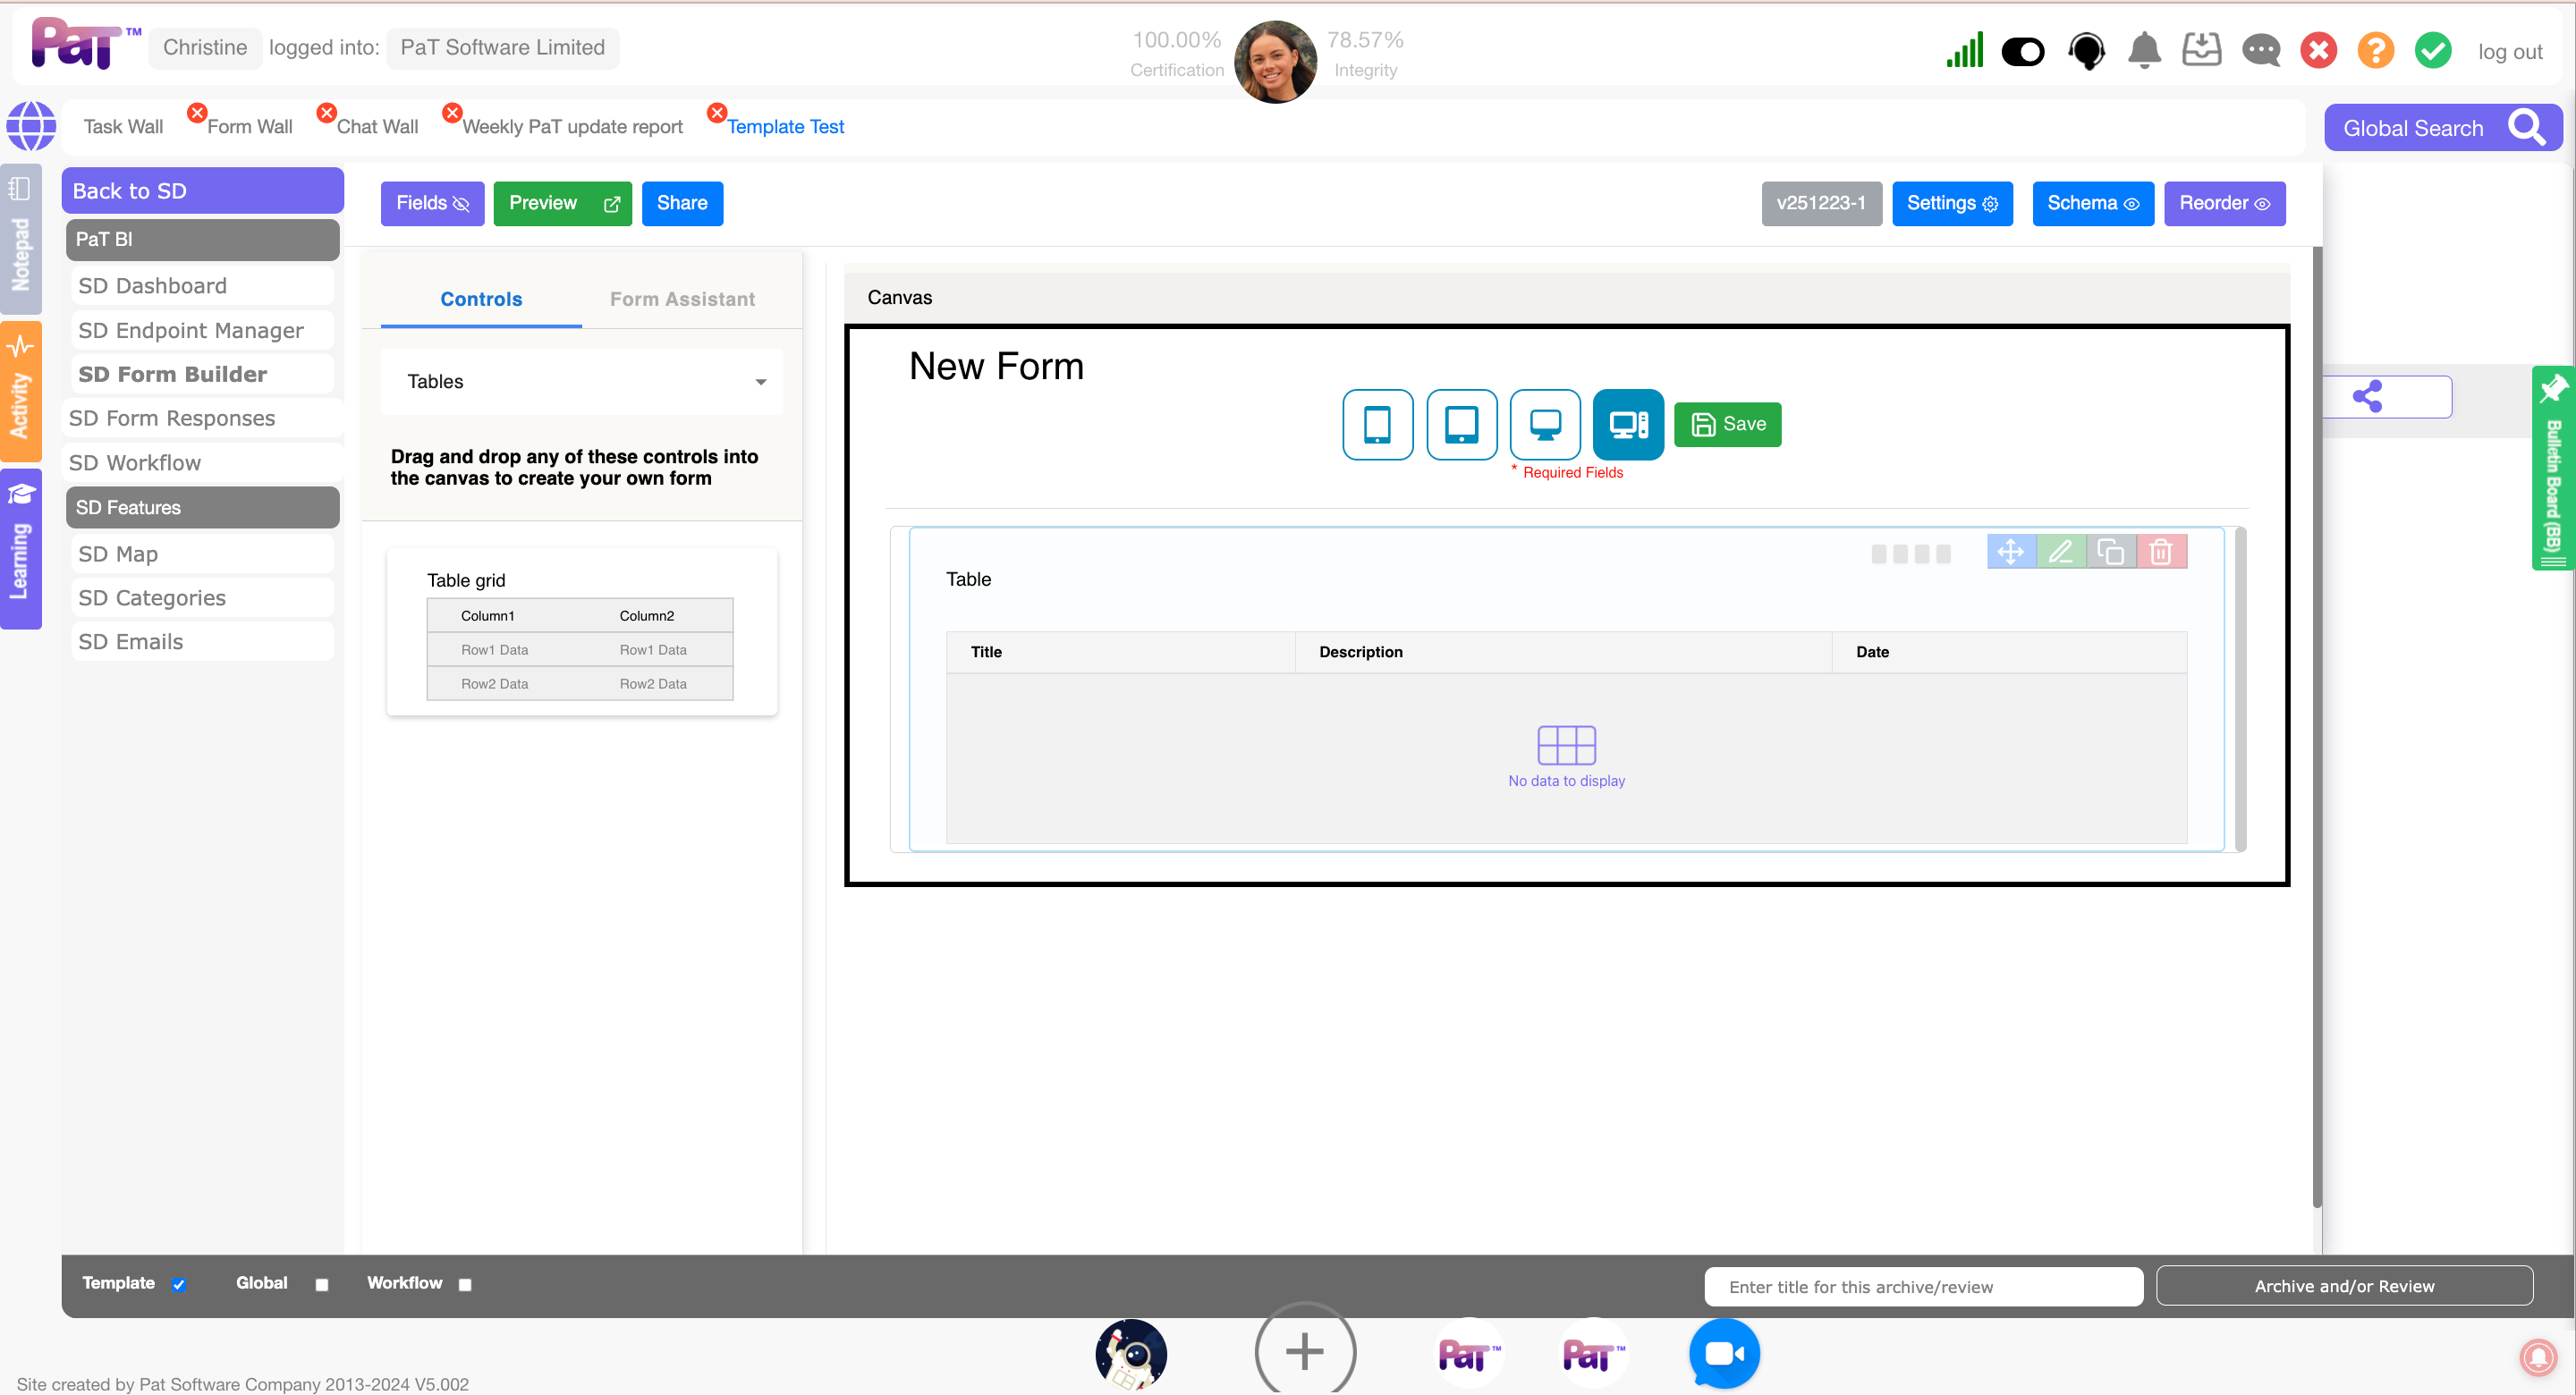Select the mobile phone preview icon
2576x1395 pixels.
[x=1377, y=424]
